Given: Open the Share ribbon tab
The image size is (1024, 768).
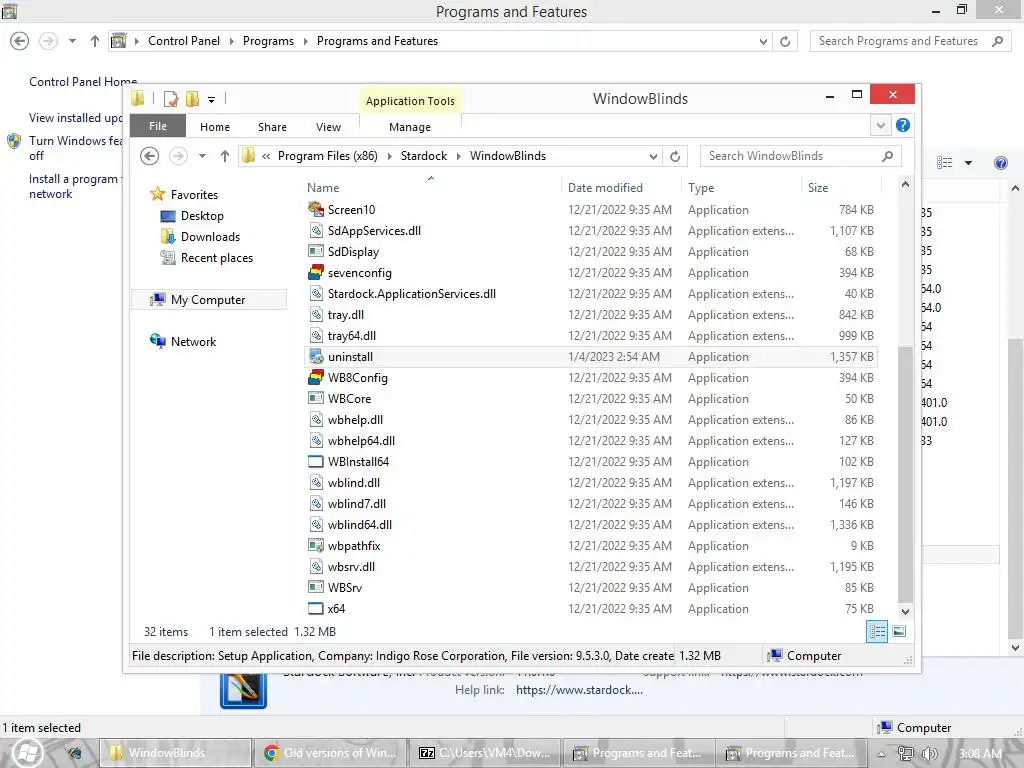Looking at the screenshot, I should (x=272, y=127).
